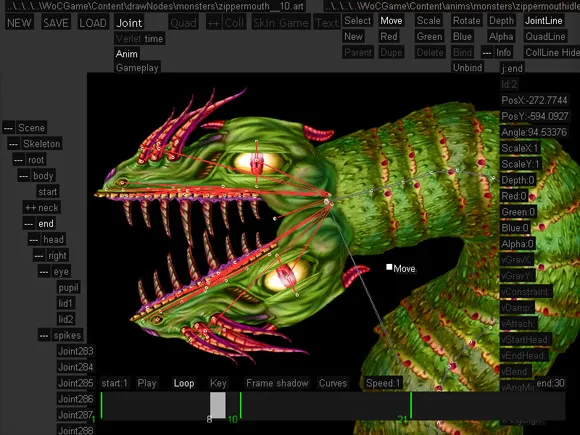Select the start joint in tree
580x435 pixels.
click(x=48, y=192)
